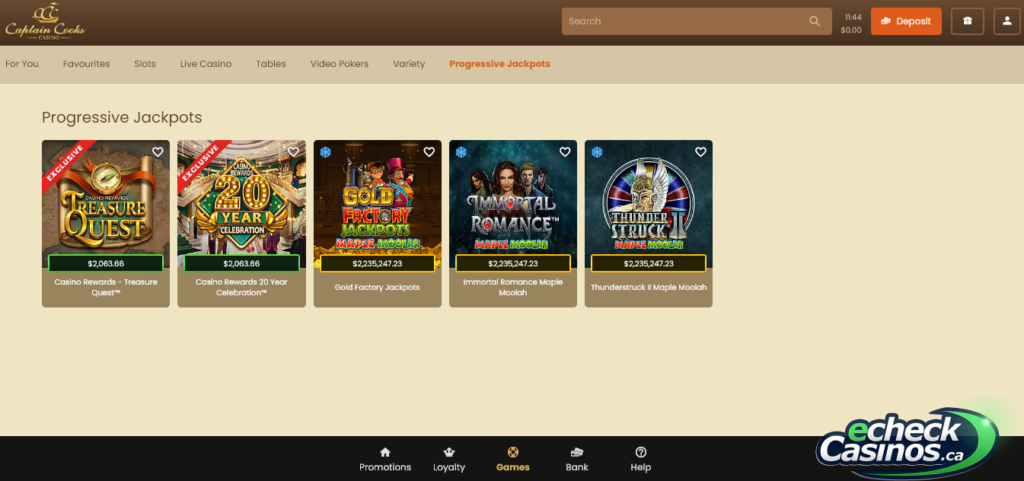1024x481 pixels.
Task: Click the Bank cash icon
Action: pyautogui.click(x=577, y=452)
